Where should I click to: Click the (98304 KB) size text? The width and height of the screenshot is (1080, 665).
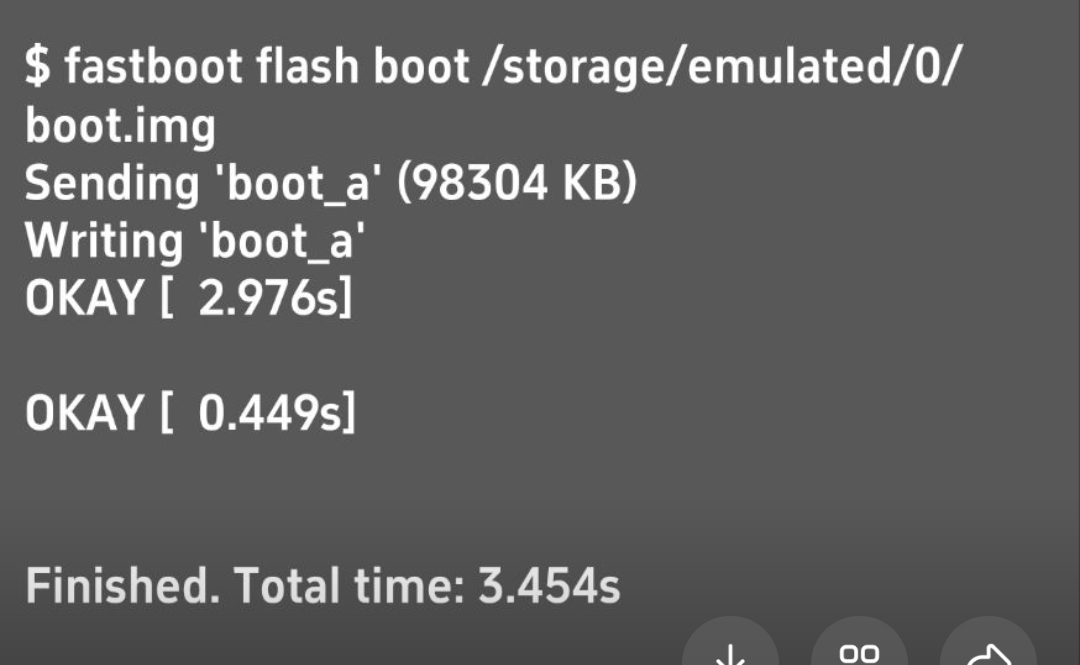(x=517, y=184)
